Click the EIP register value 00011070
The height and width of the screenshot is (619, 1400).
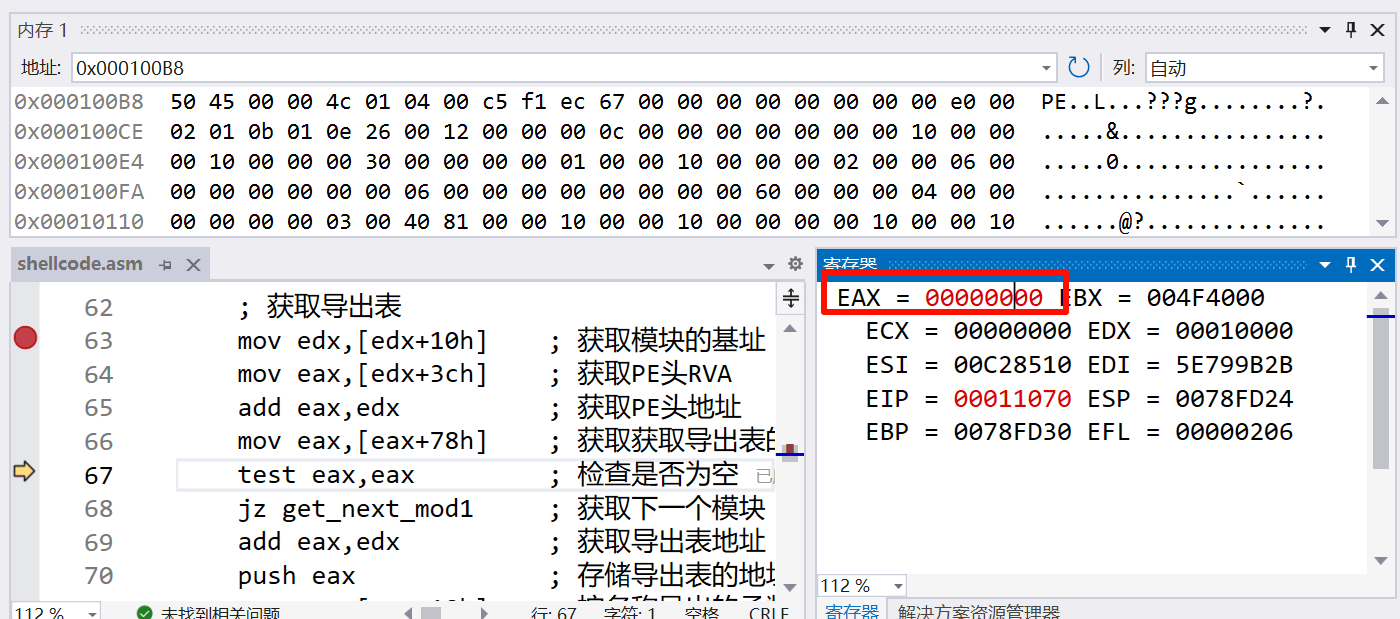(x=1011, y=399)
